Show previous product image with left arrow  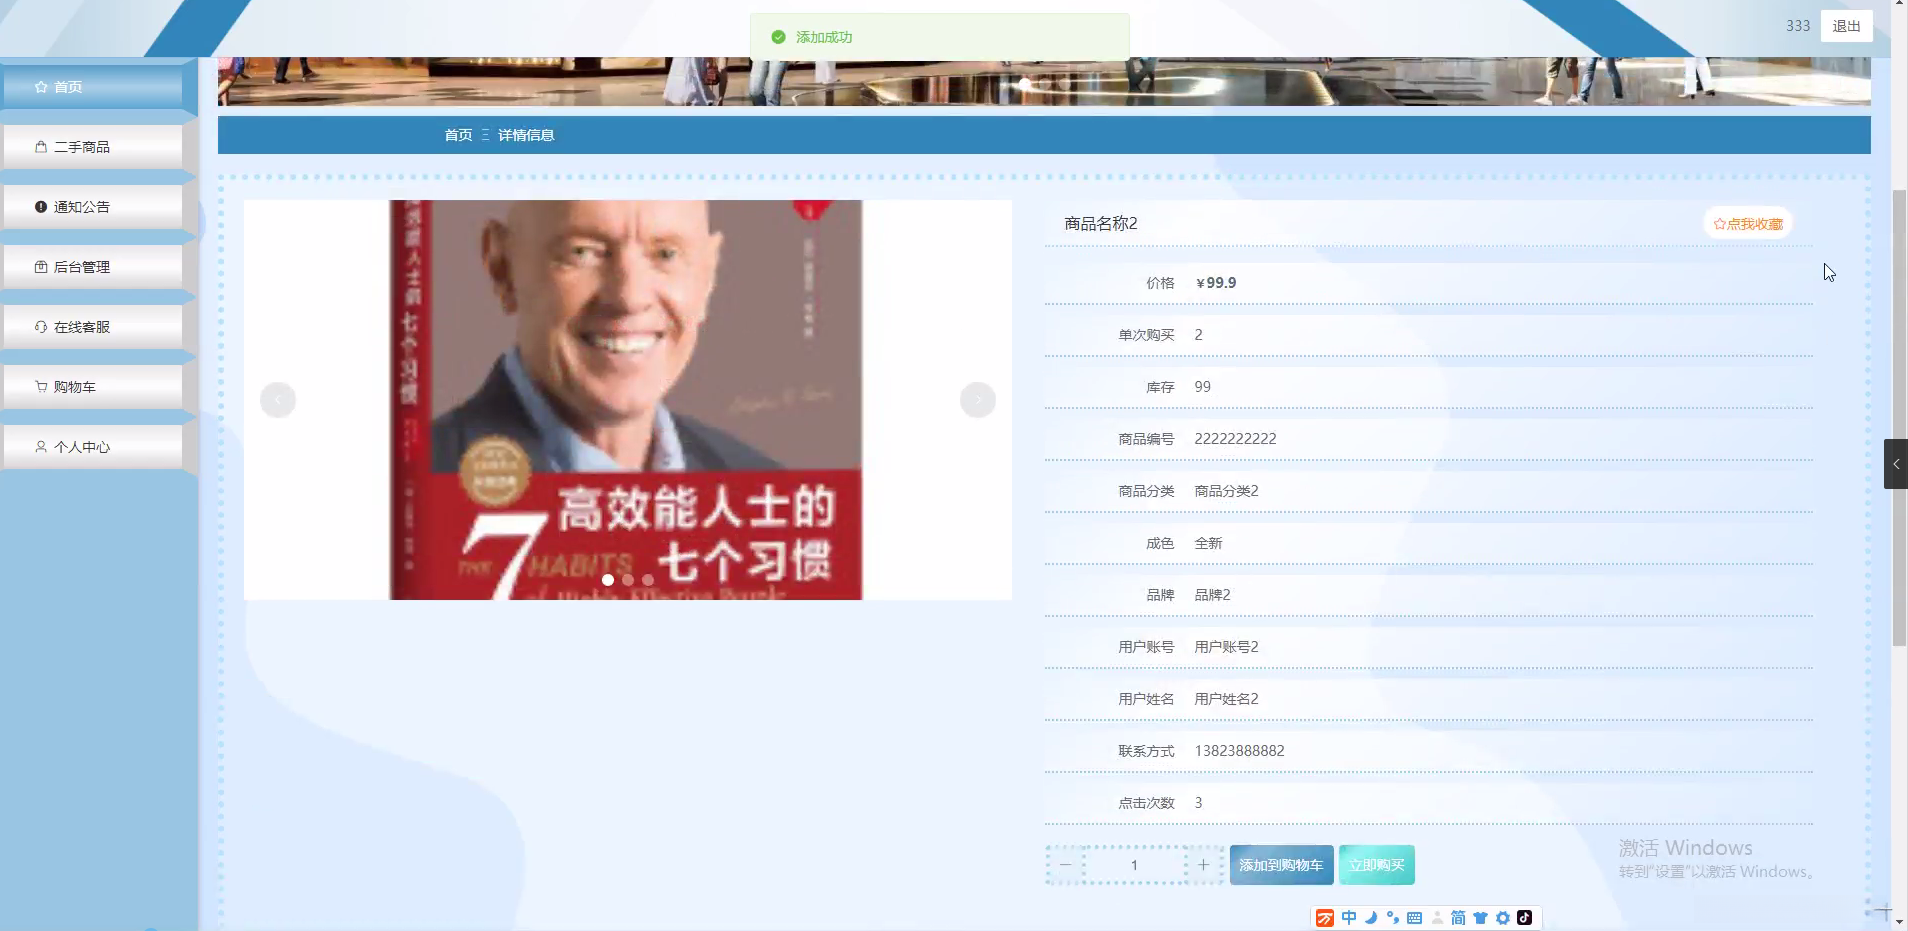(278, 400)
